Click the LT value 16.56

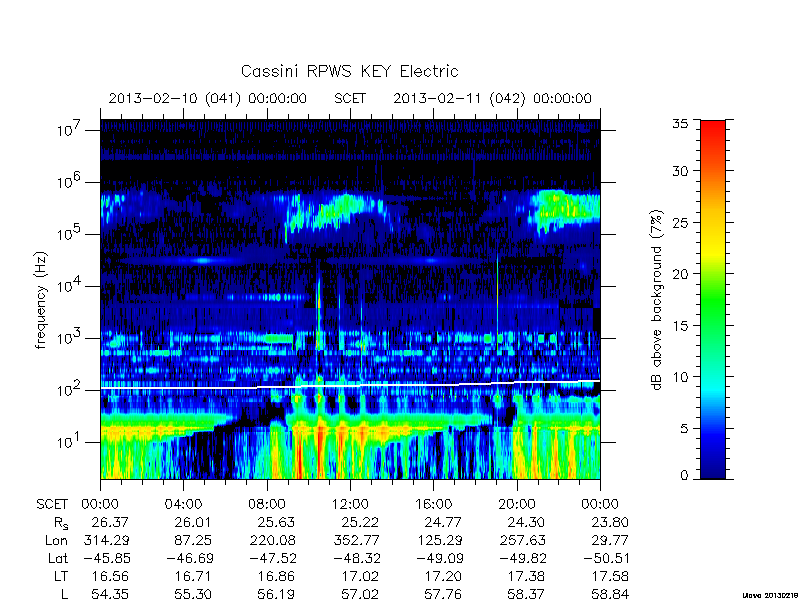point(110,577)
